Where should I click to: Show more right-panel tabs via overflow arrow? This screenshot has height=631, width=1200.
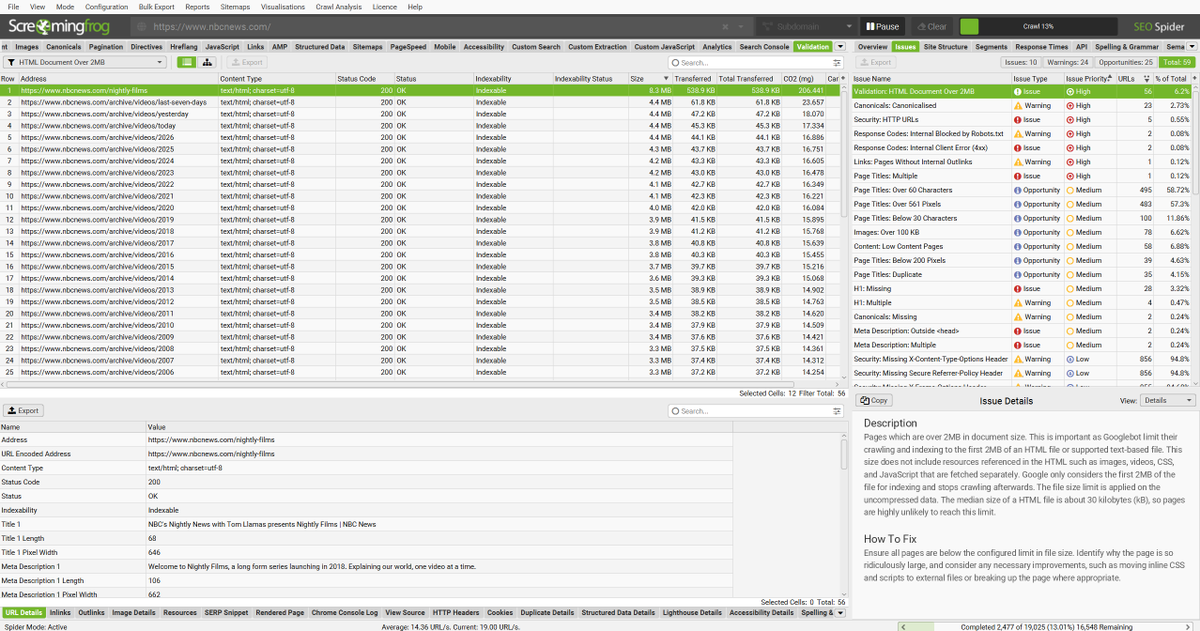coord(1191,46)
